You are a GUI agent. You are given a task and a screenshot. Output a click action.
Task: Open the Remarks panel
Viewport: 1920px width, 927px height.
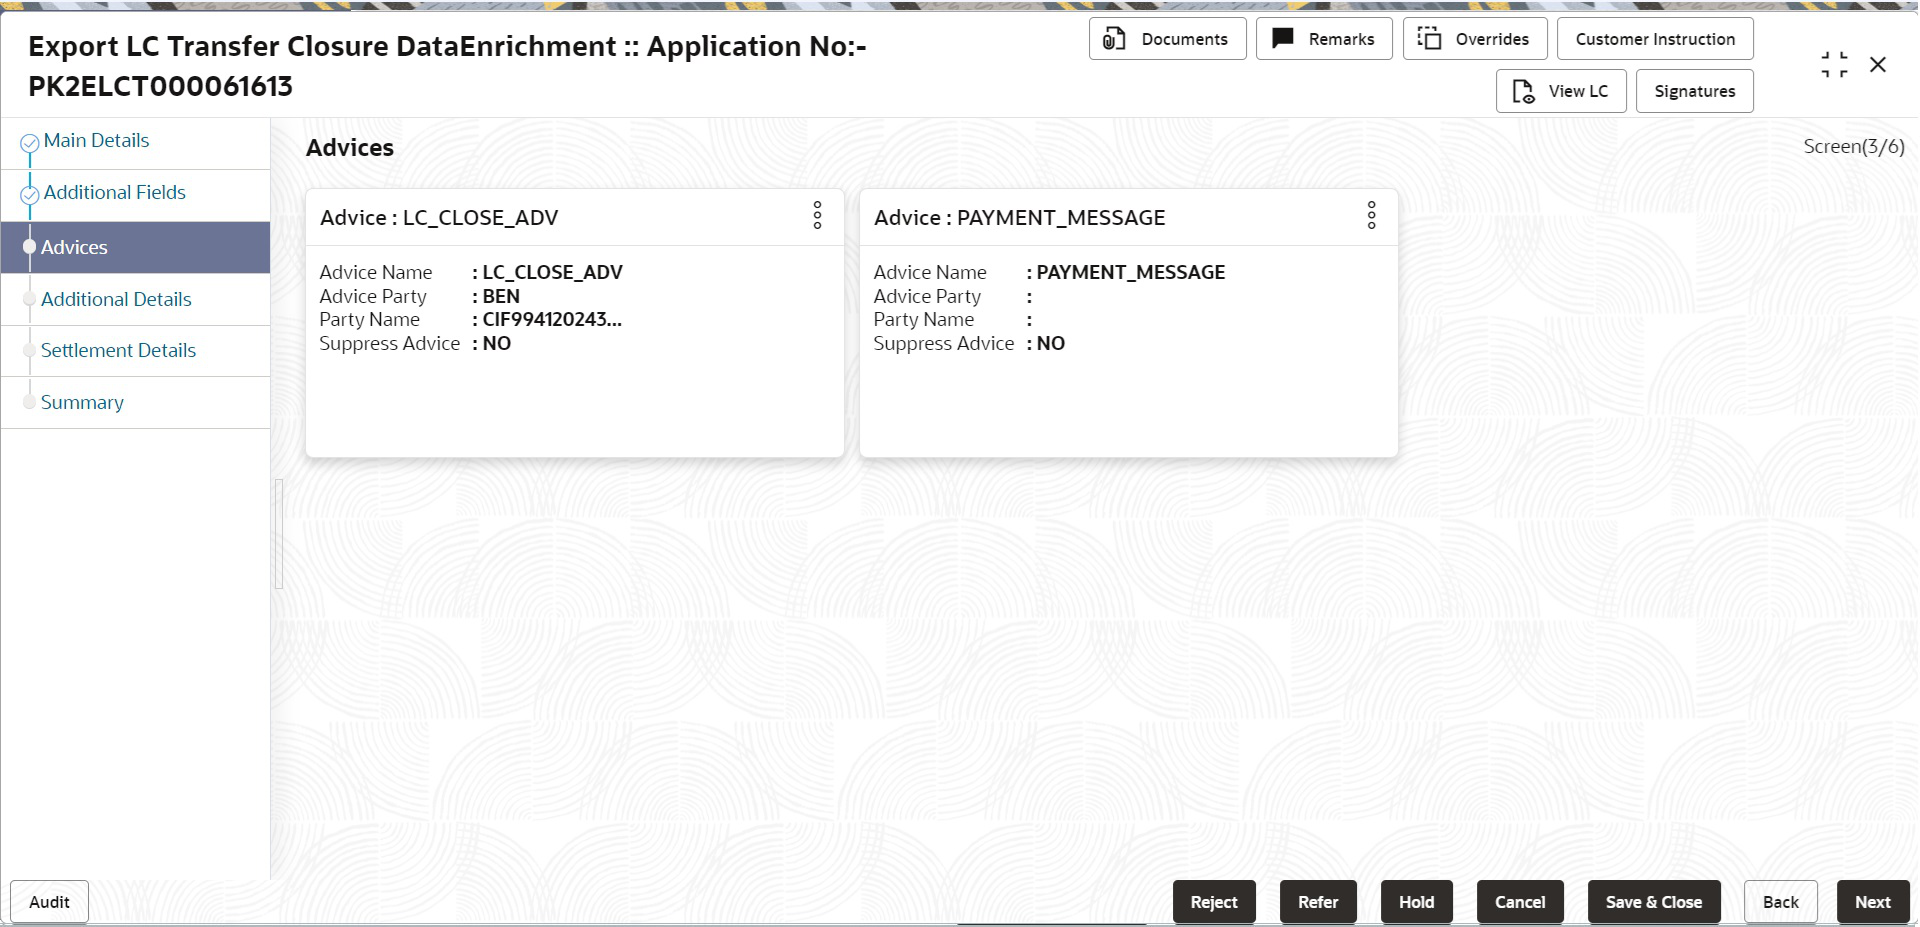1324,39
